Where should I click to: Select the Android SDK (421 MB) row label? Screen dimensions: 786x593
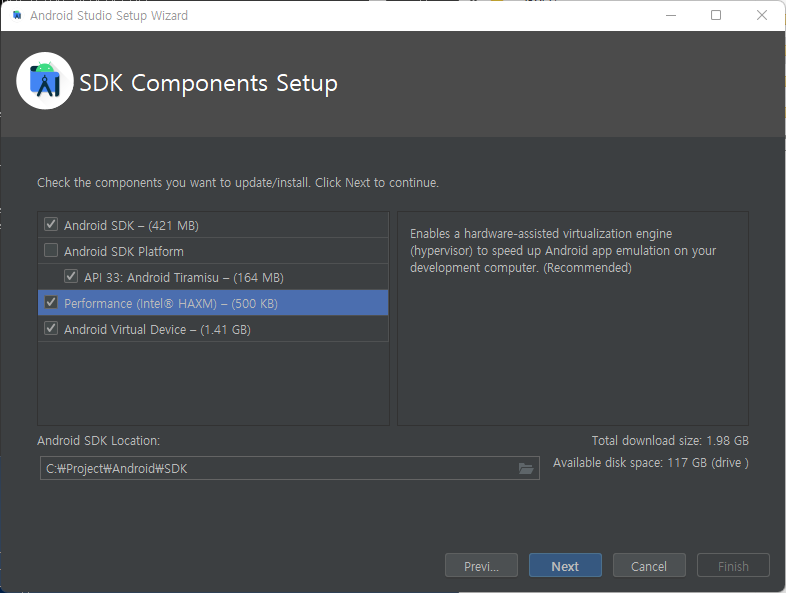click(131, 225)
